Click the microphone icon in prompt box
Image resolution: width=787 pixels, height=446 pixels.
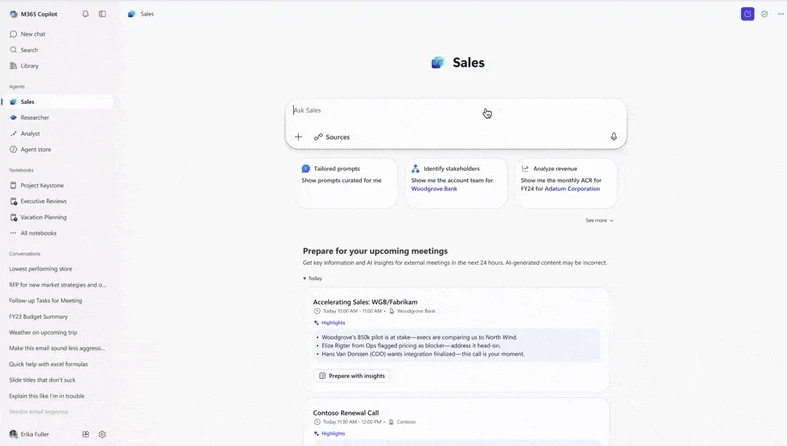click(614, 137)
